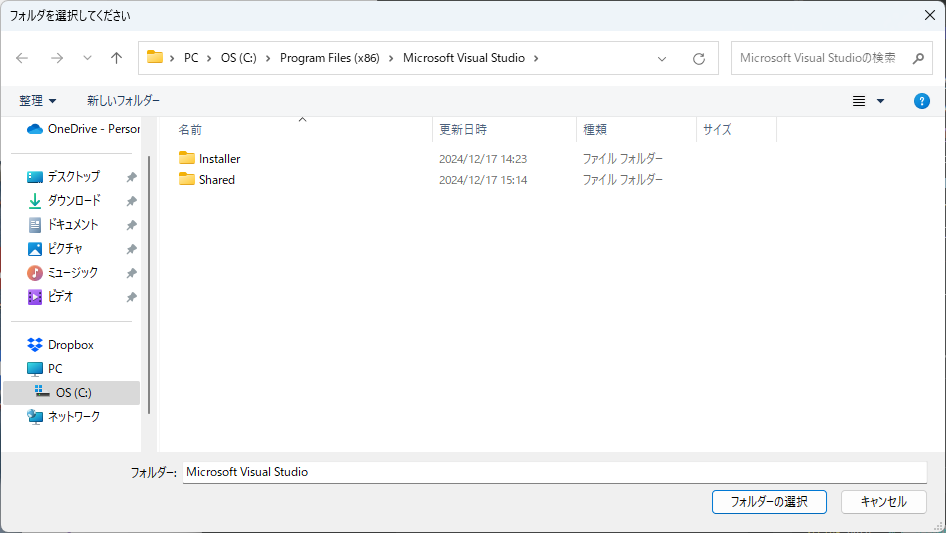This screenshot has width=946, height=533.
Task: Refresh the folder view
Action: (x=699, y=59)
